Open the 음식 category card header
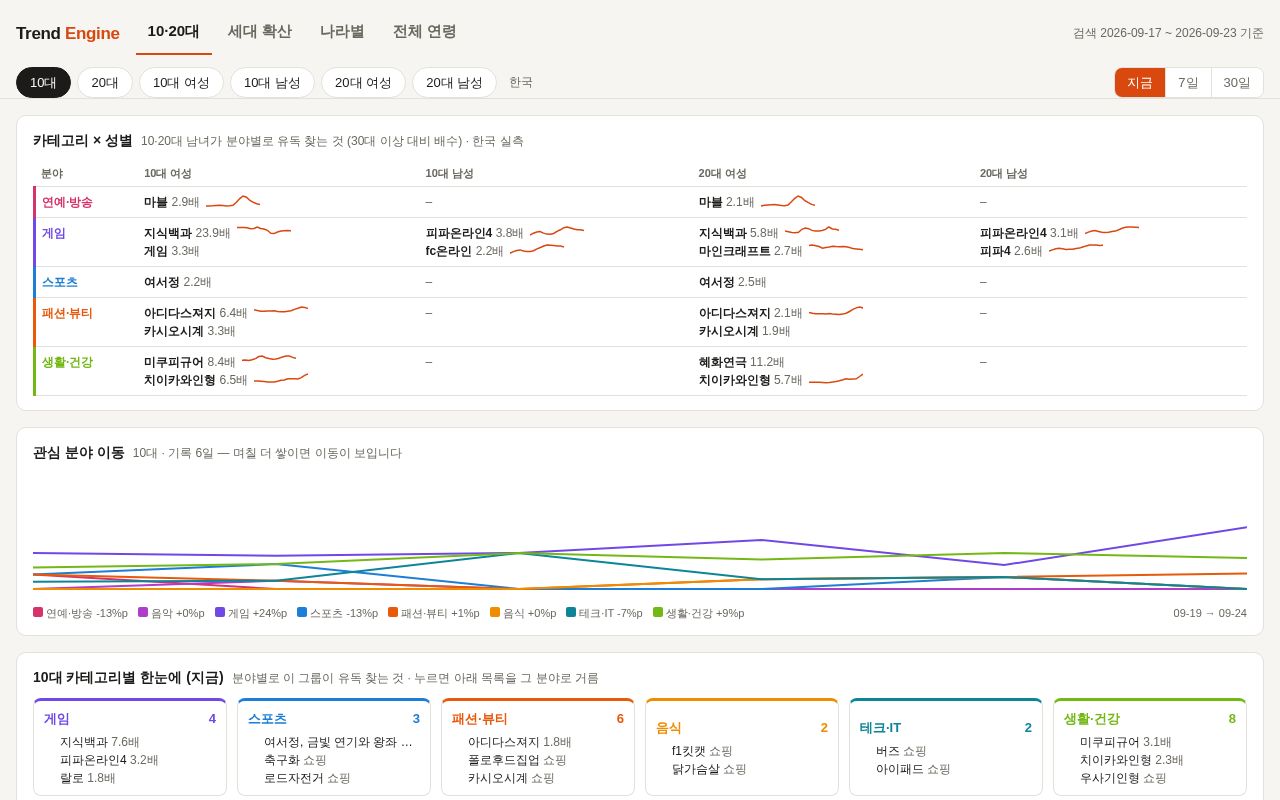The height and width of the screenshot is (800, 1280). [x=742, y=727]
